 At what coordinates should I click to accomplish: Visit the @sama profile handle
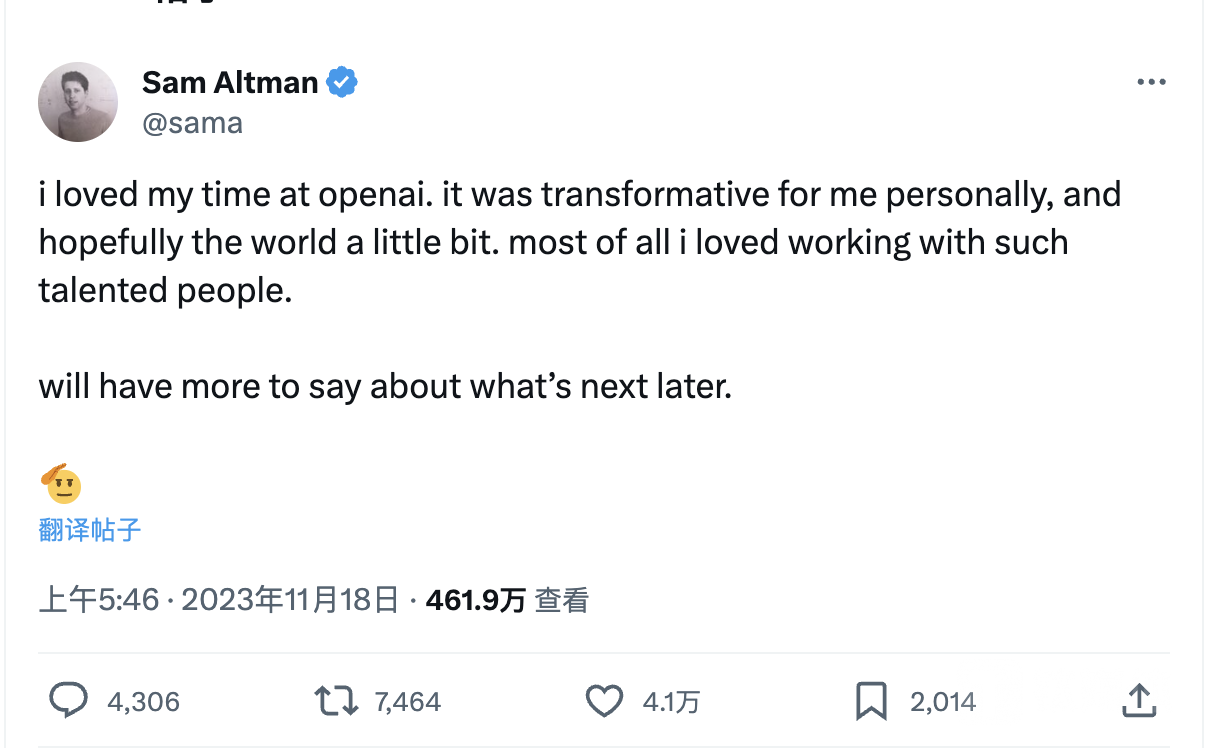[192, 122]
